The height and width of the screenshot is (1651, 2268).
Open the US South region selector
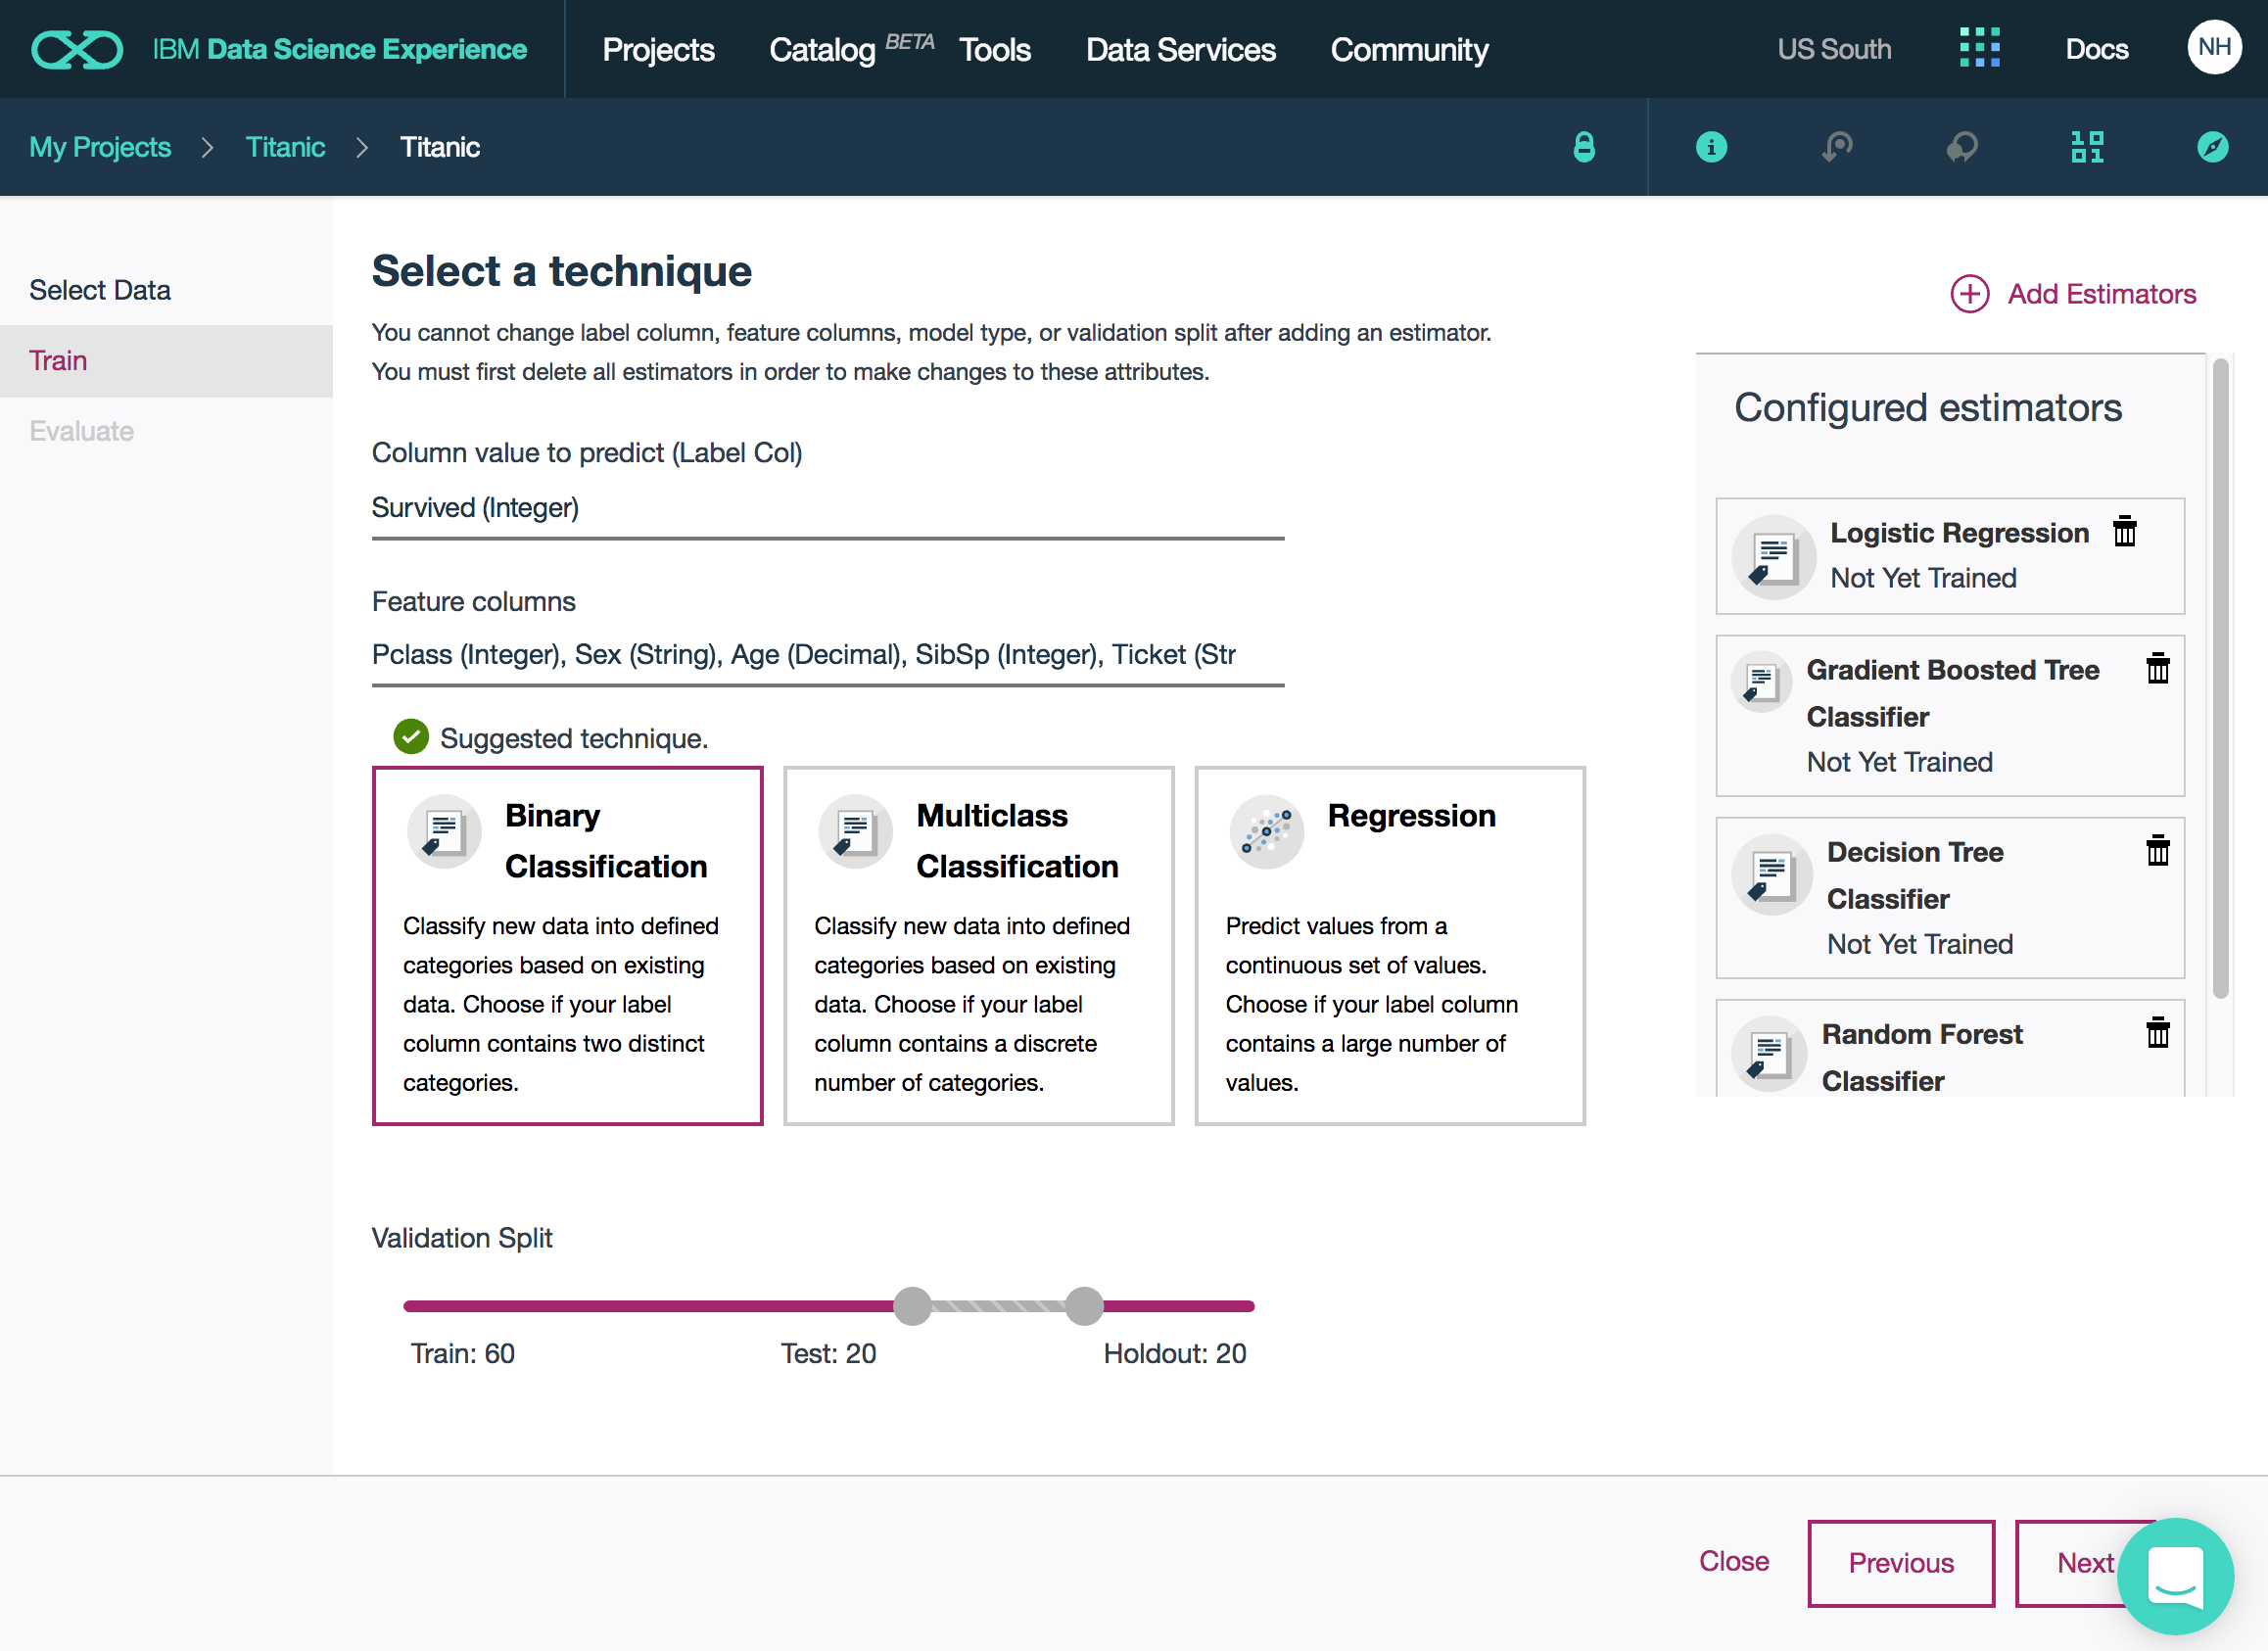(x=1834, y=49)
